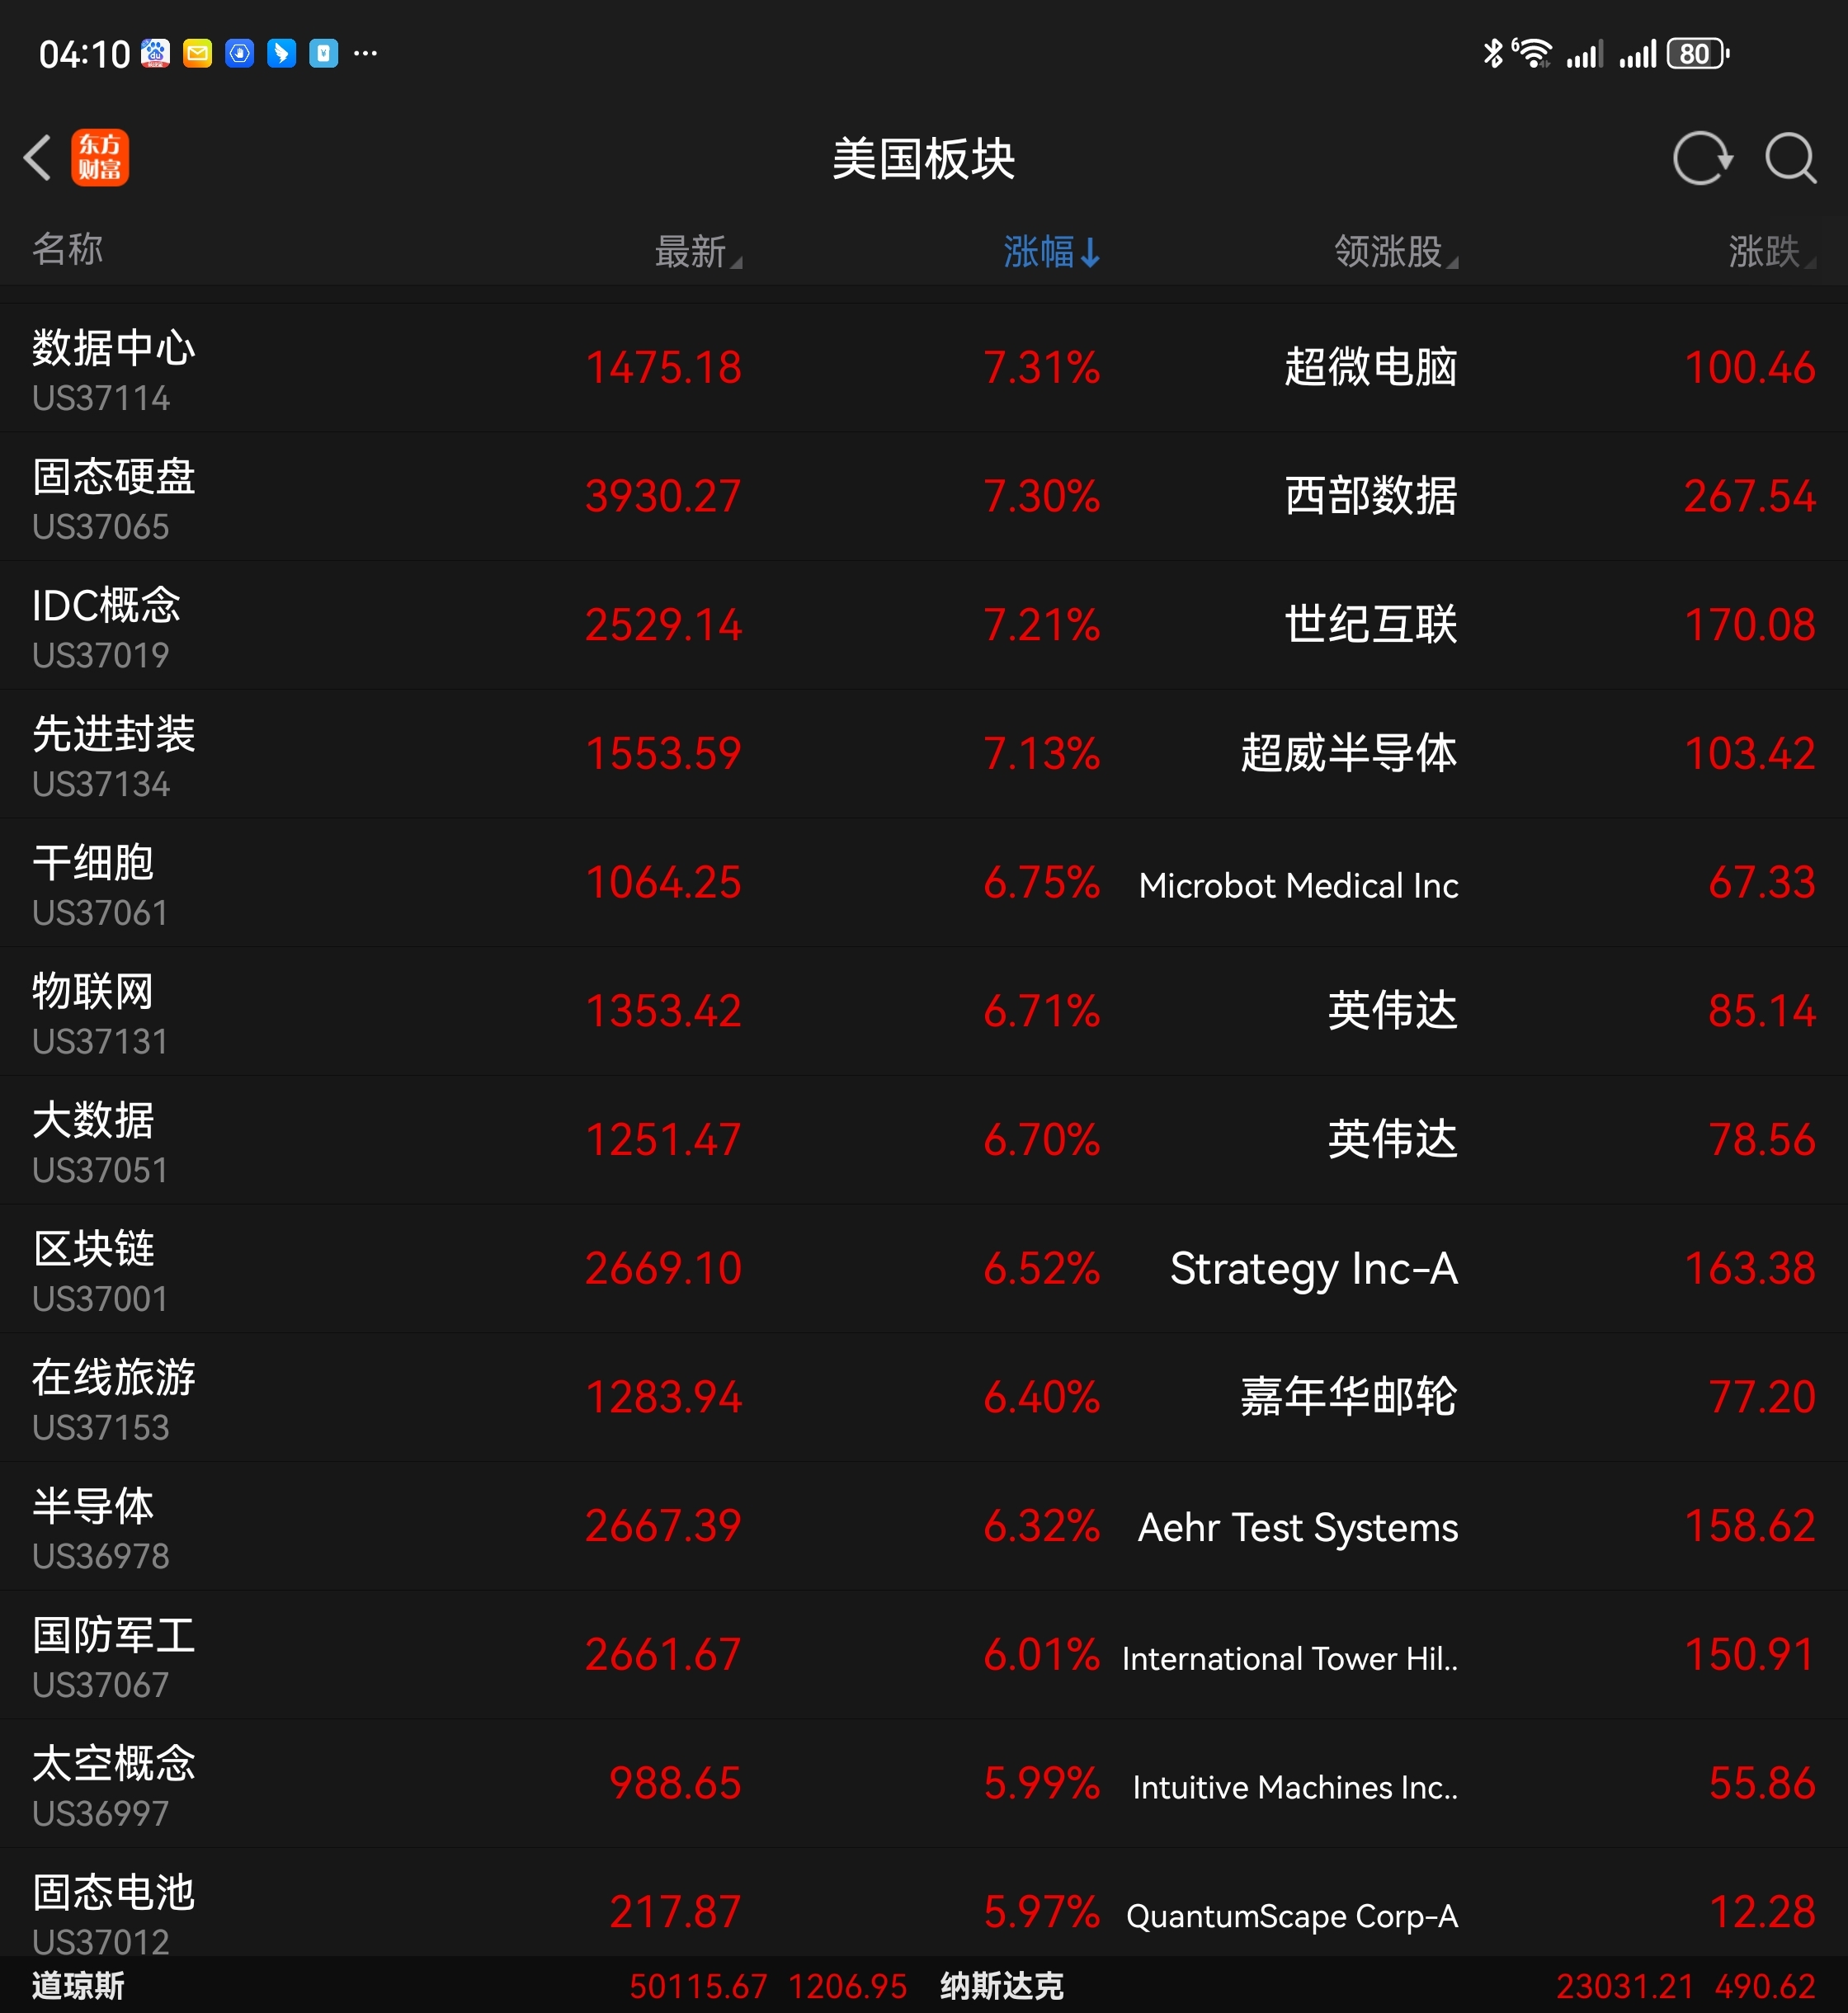The width and height of the screenshot is (1848, 2013).
Task: Tap the back arrow icon
Action: tap(38, 158)
